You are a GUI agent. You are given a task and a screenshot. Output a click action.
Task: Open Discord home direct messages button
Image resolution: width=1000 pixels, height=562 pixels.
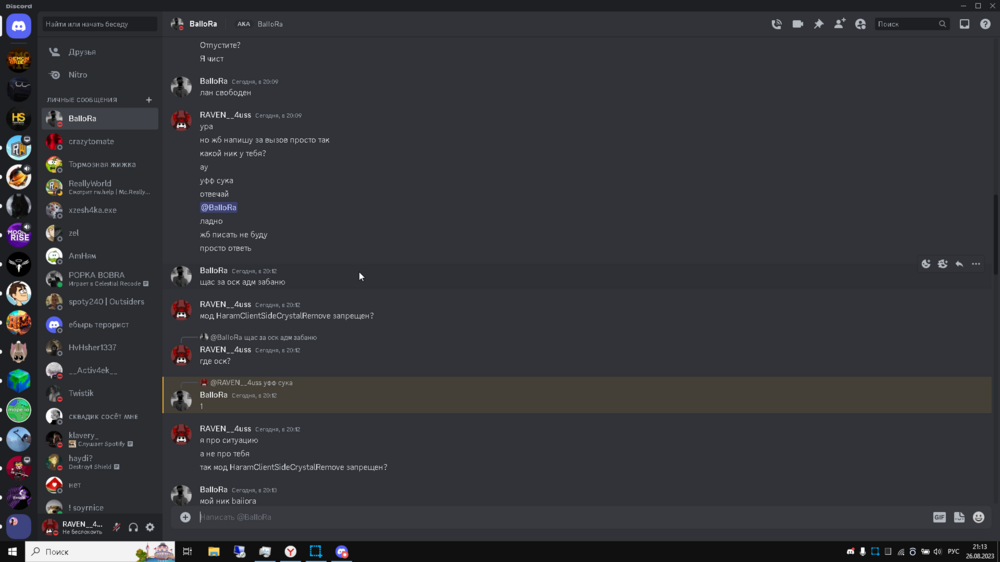pos(18,26)
